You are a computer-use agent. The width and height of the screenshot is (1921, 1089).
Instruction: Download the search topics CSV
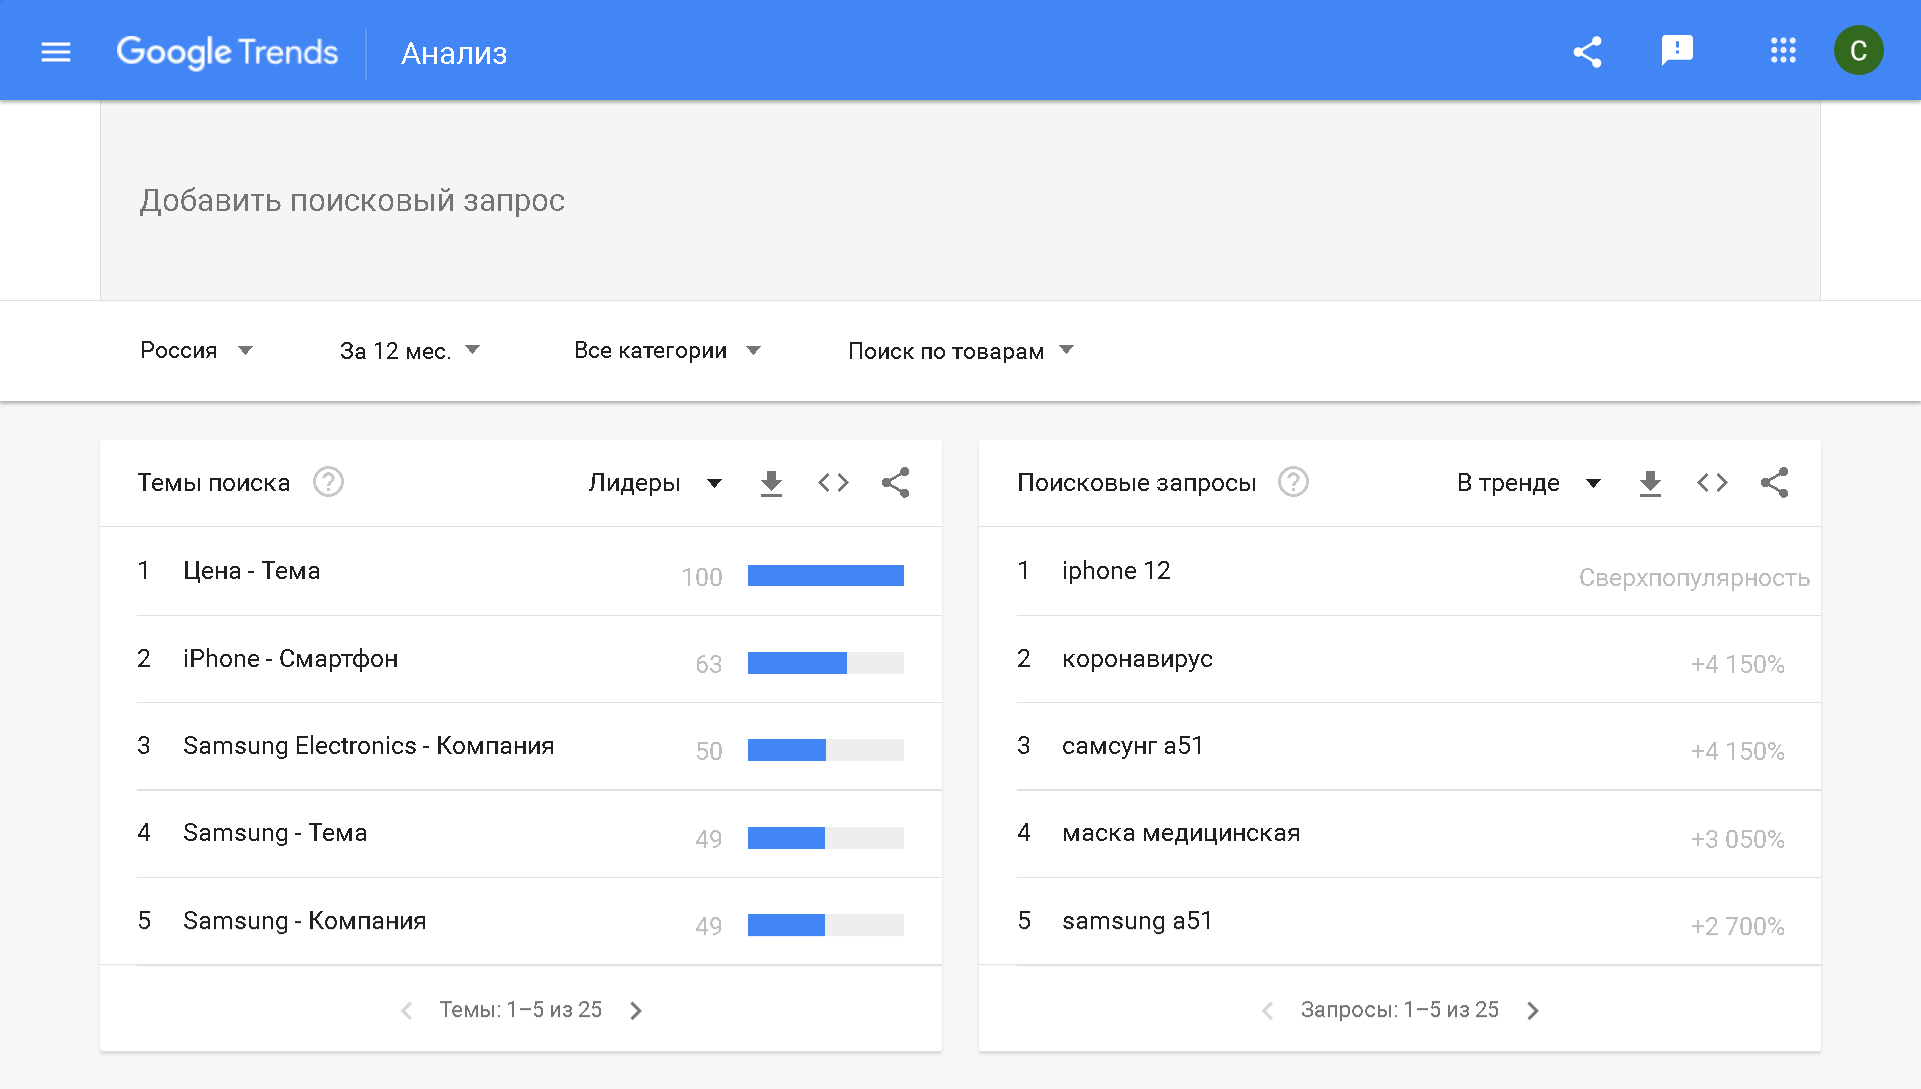(x=771, y=483)
